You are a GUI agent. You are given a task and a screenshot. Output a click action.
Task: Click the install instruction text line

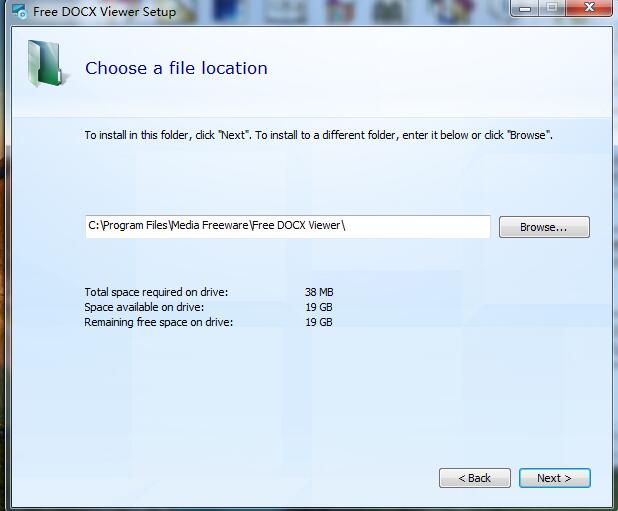[318, 135]
